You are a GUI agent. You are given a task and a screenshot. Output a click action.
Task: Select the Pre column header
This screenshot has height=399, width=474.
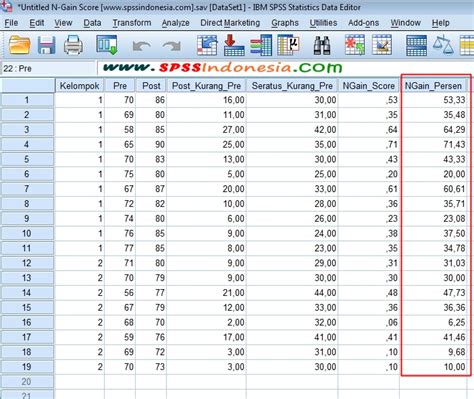click(120, 86)
